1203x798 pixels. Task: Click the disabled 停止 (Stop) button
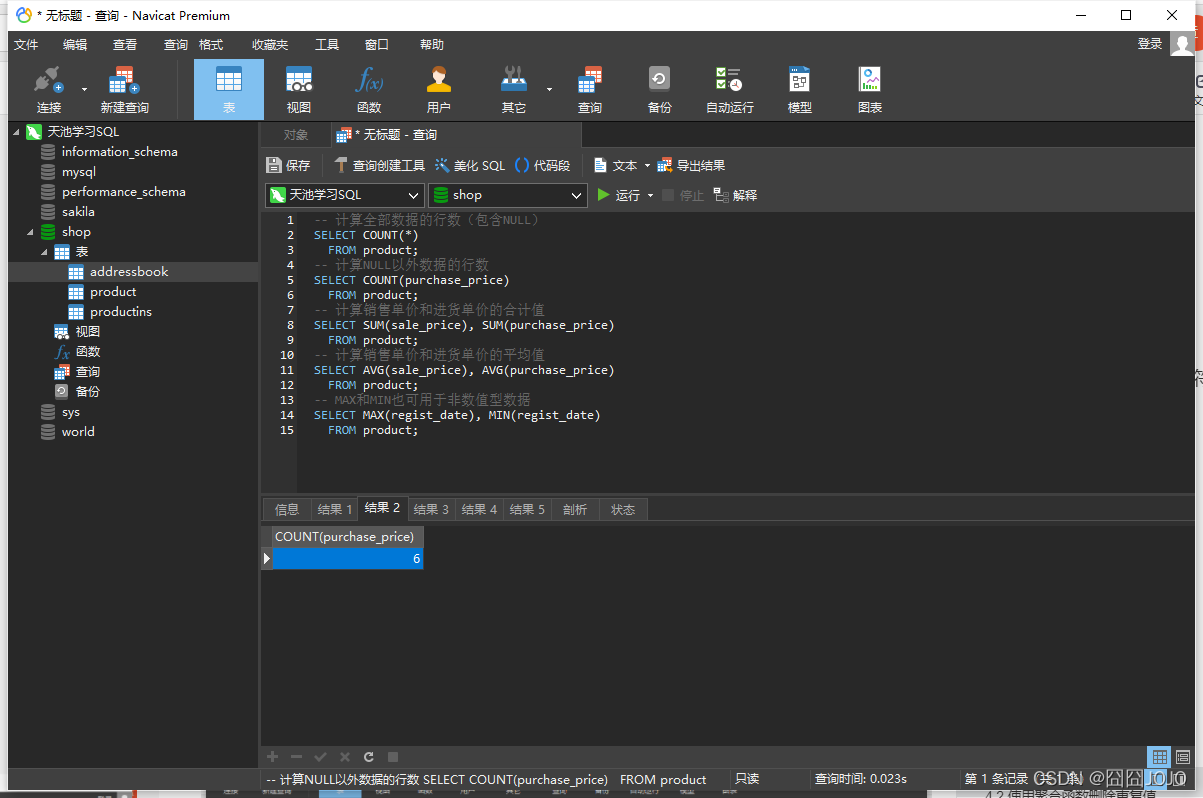(x=683, y=195)
